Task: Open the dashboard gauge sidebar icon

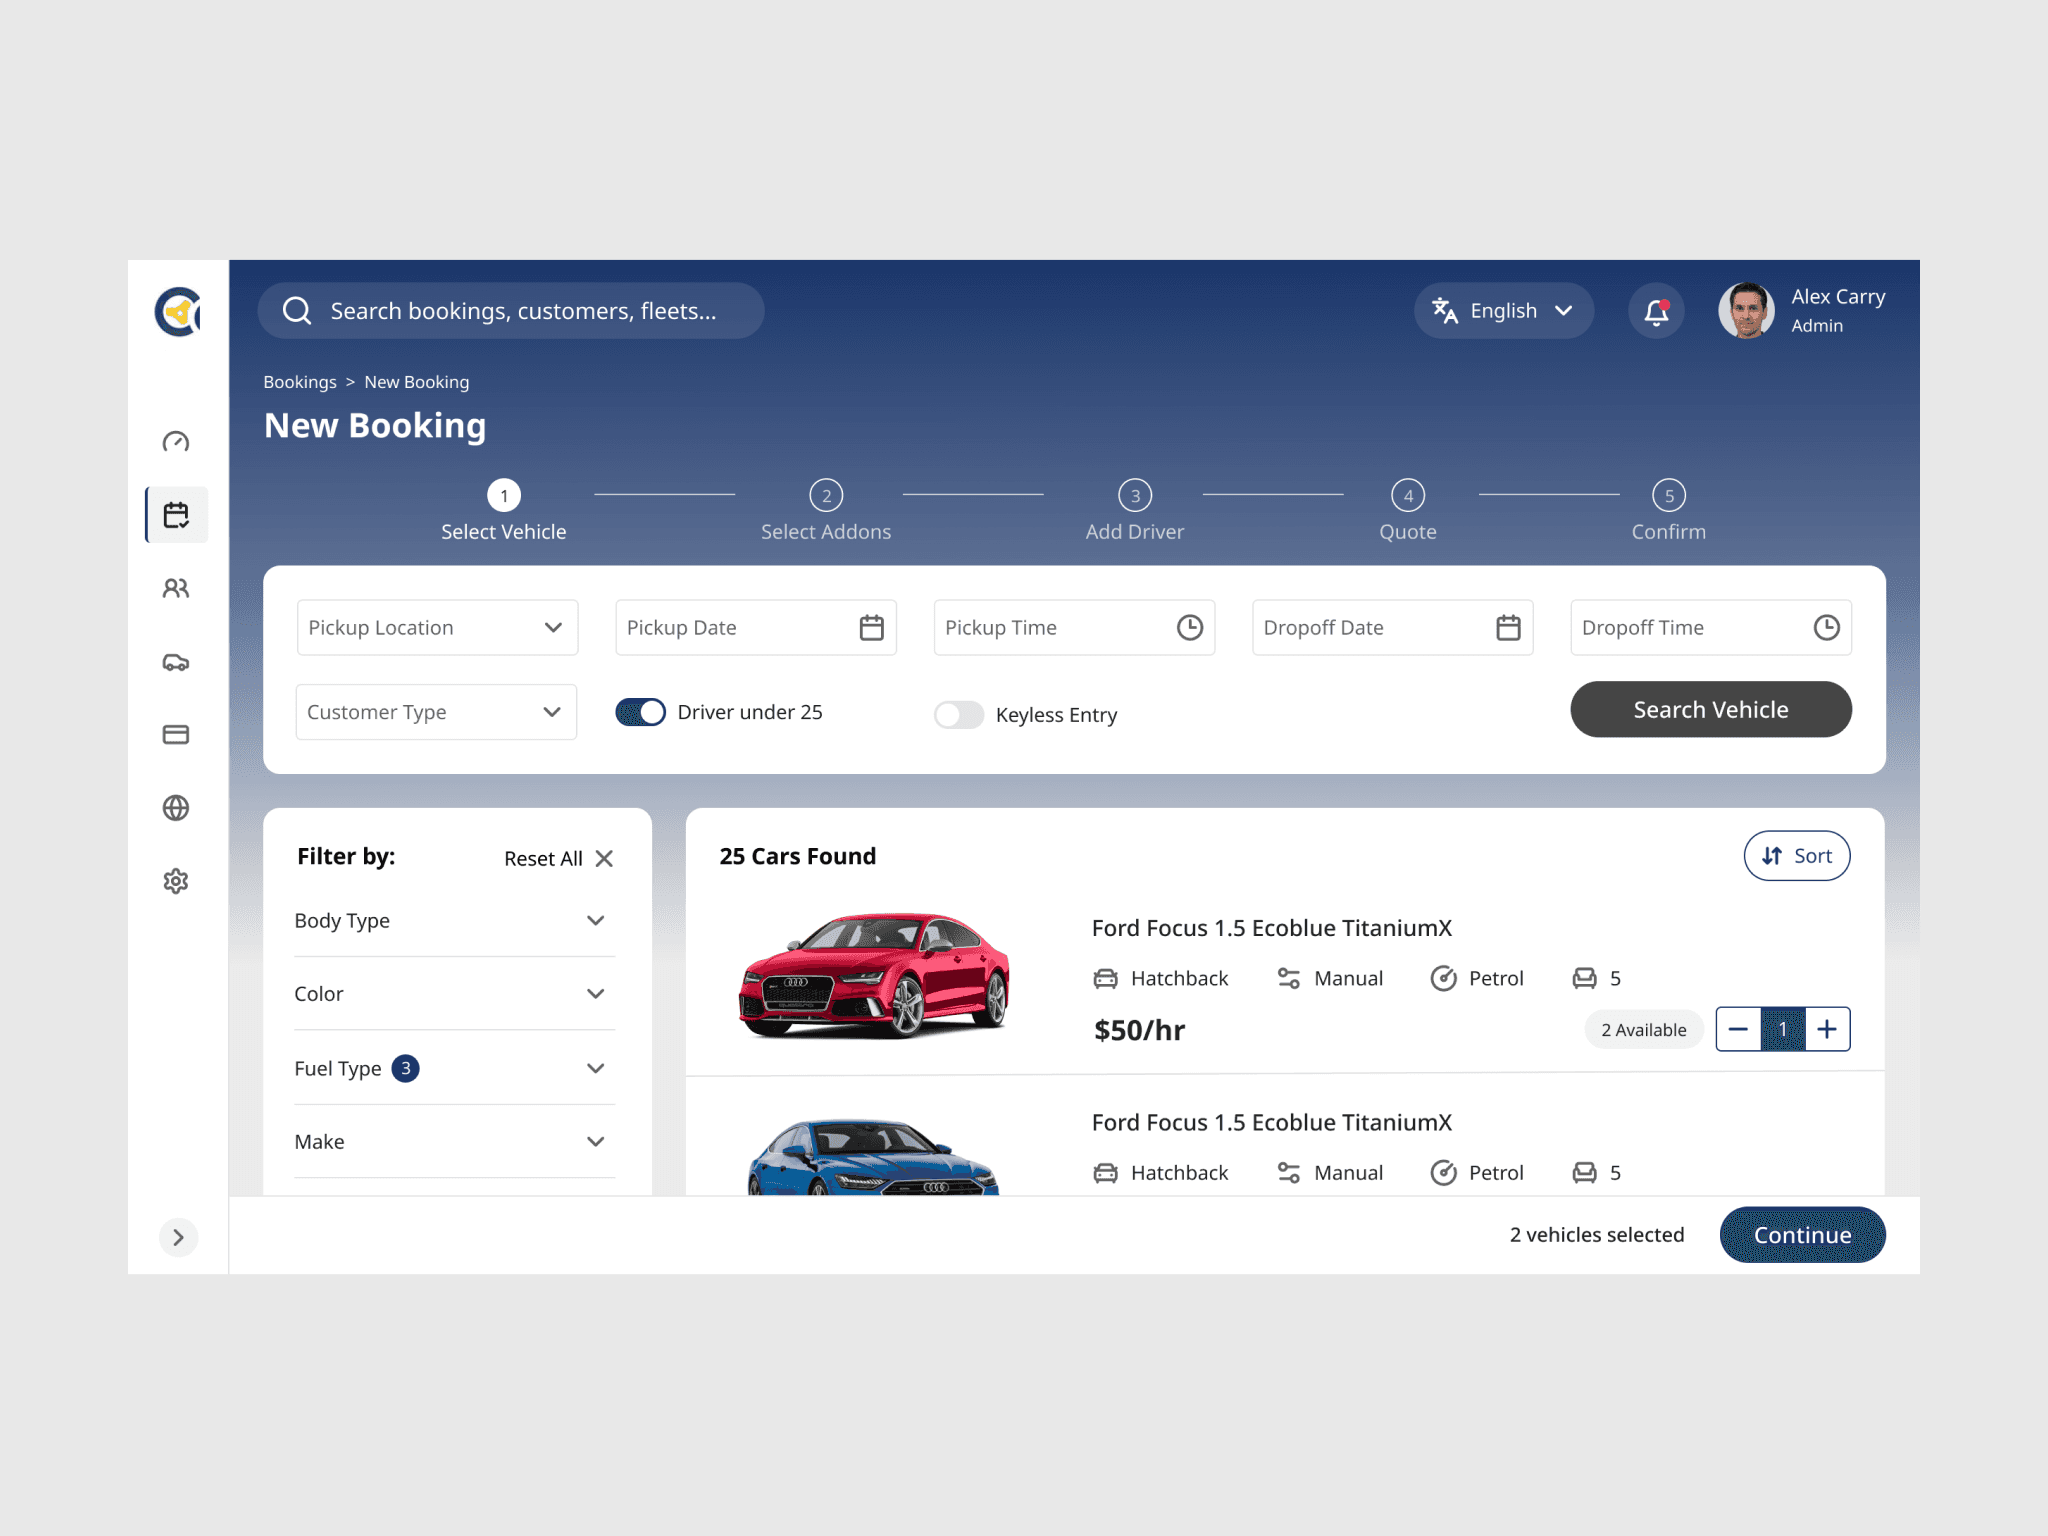Action: point(176,442)
